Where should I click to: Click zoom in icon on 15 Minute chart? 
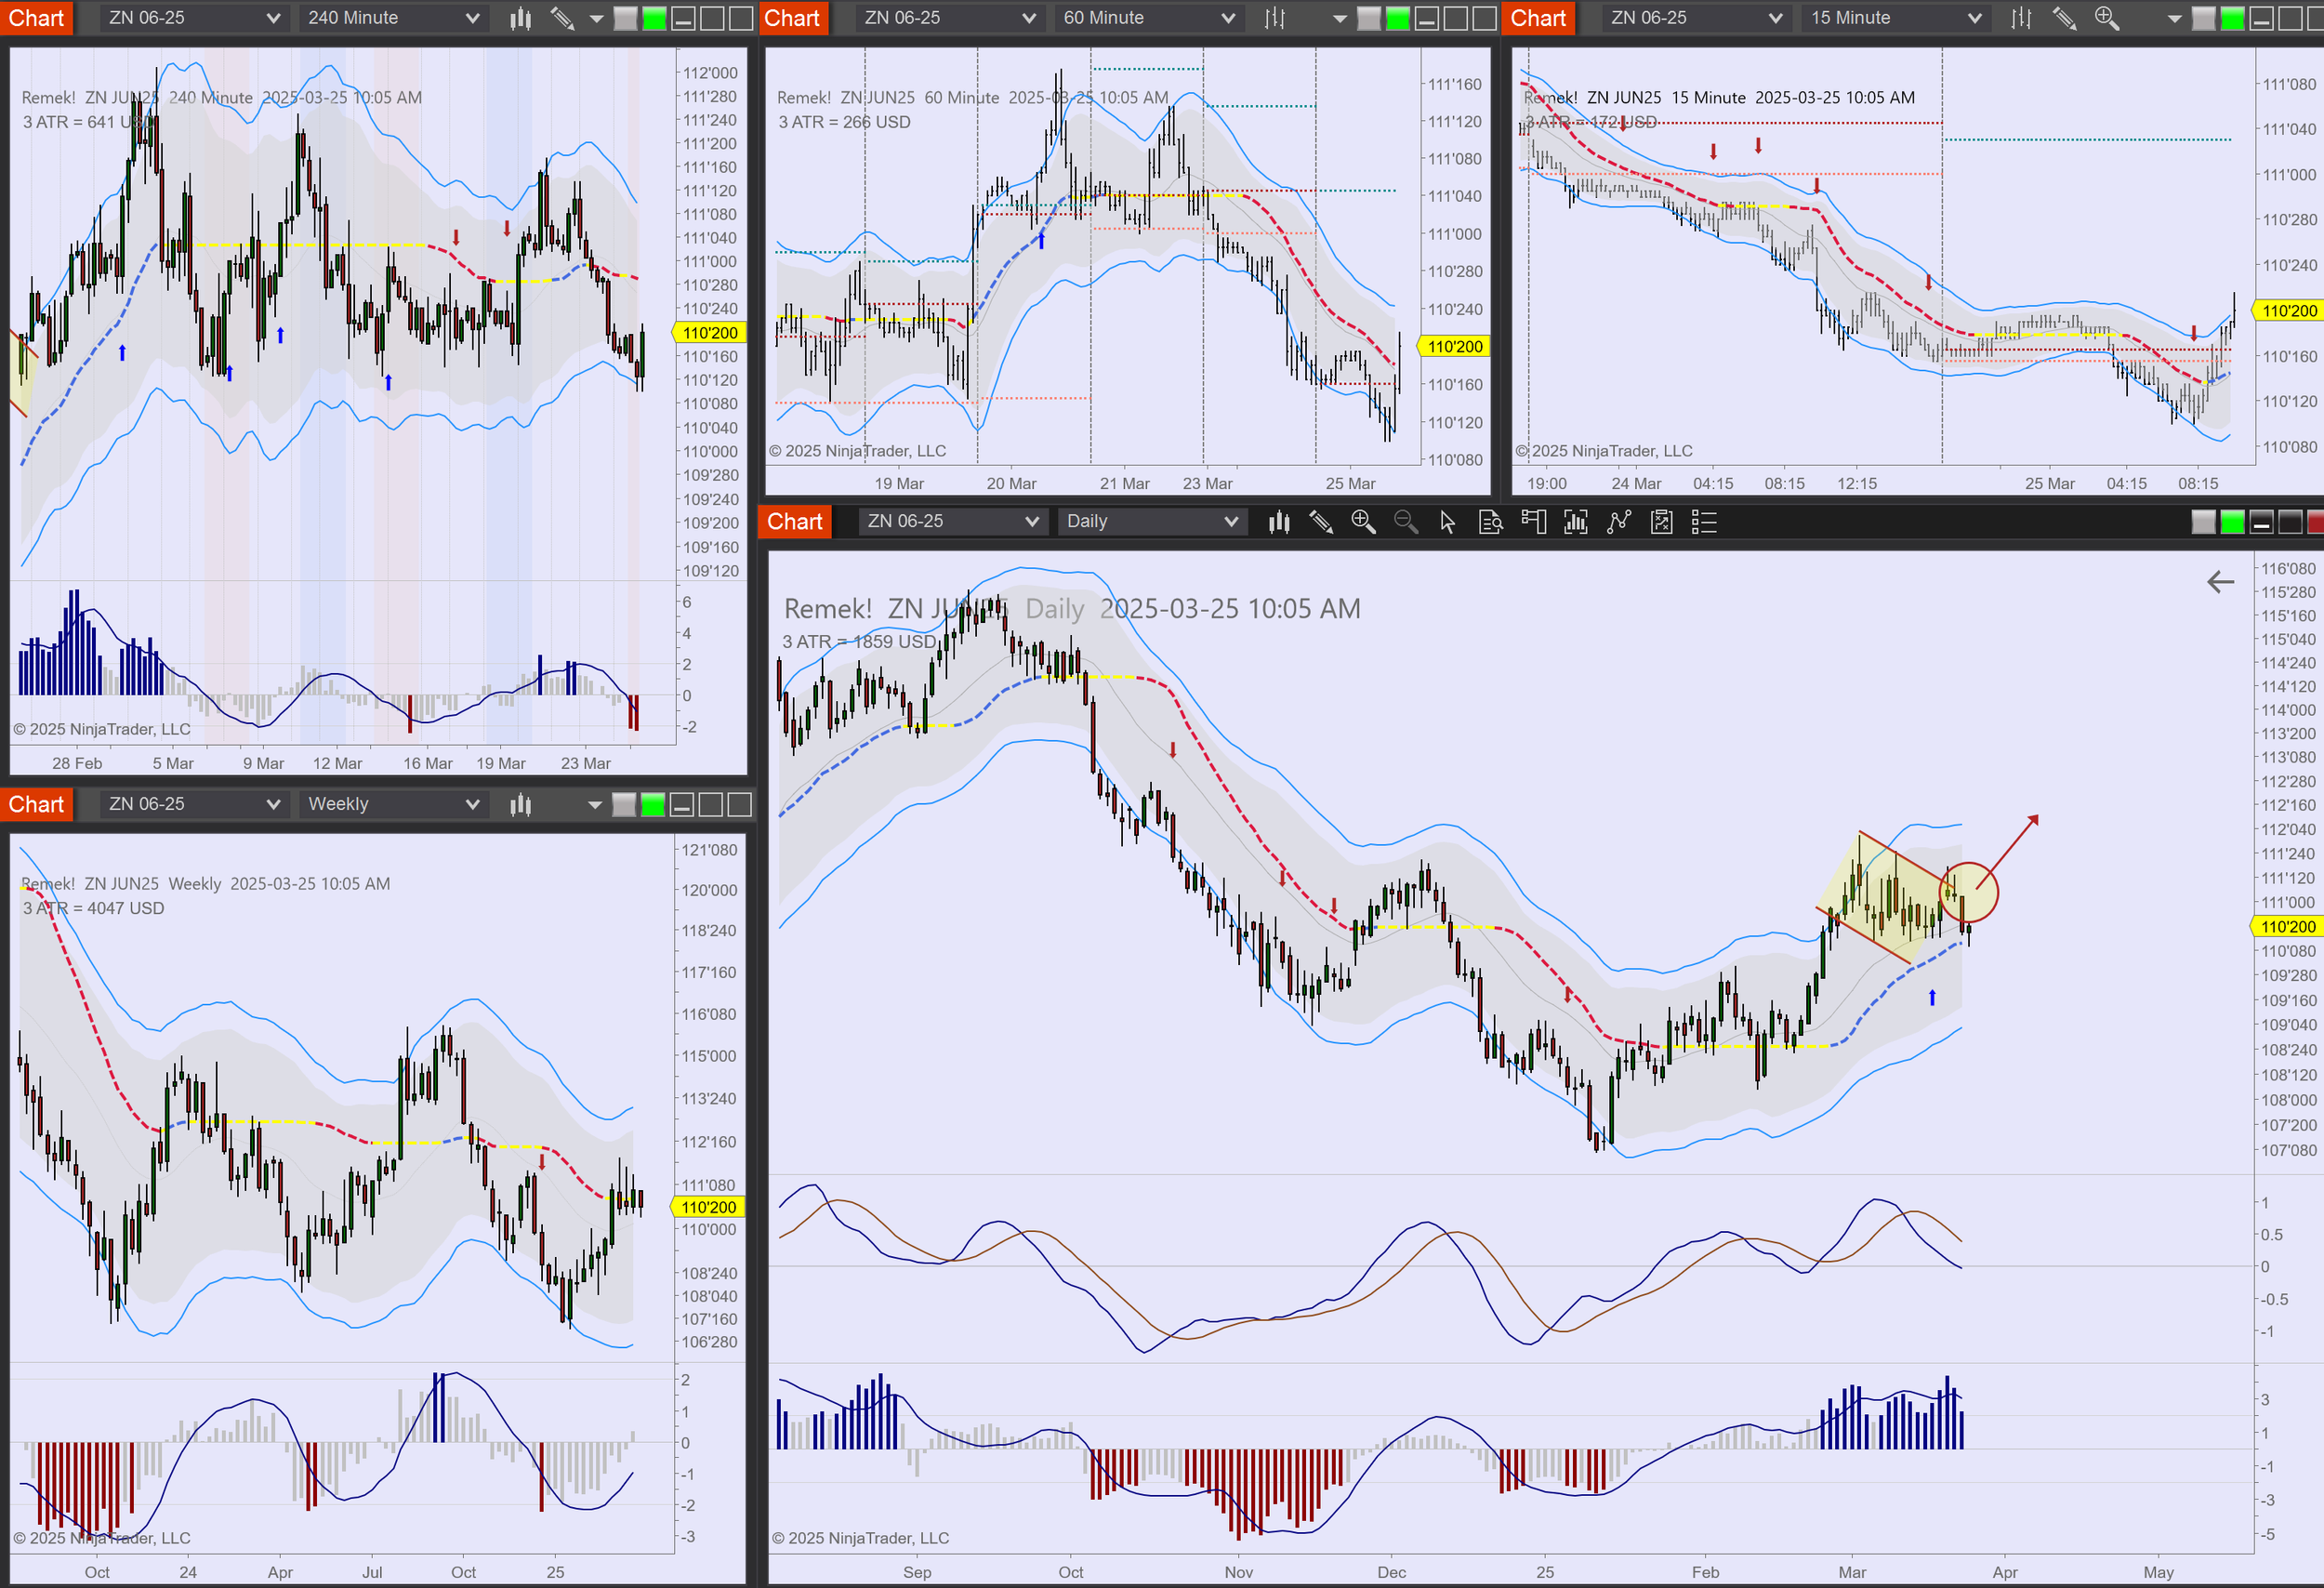tap(2107, 18)
